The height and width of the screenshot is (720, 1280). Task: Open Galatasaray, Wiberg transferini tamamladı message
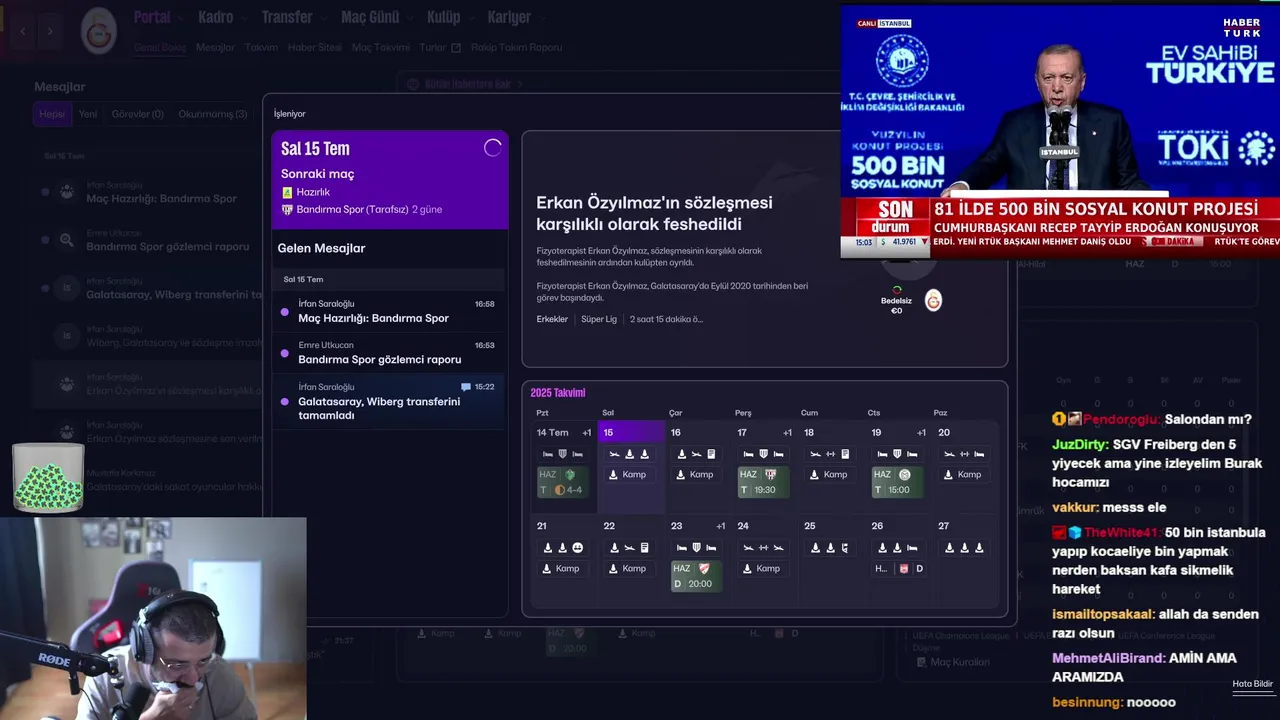389,401
